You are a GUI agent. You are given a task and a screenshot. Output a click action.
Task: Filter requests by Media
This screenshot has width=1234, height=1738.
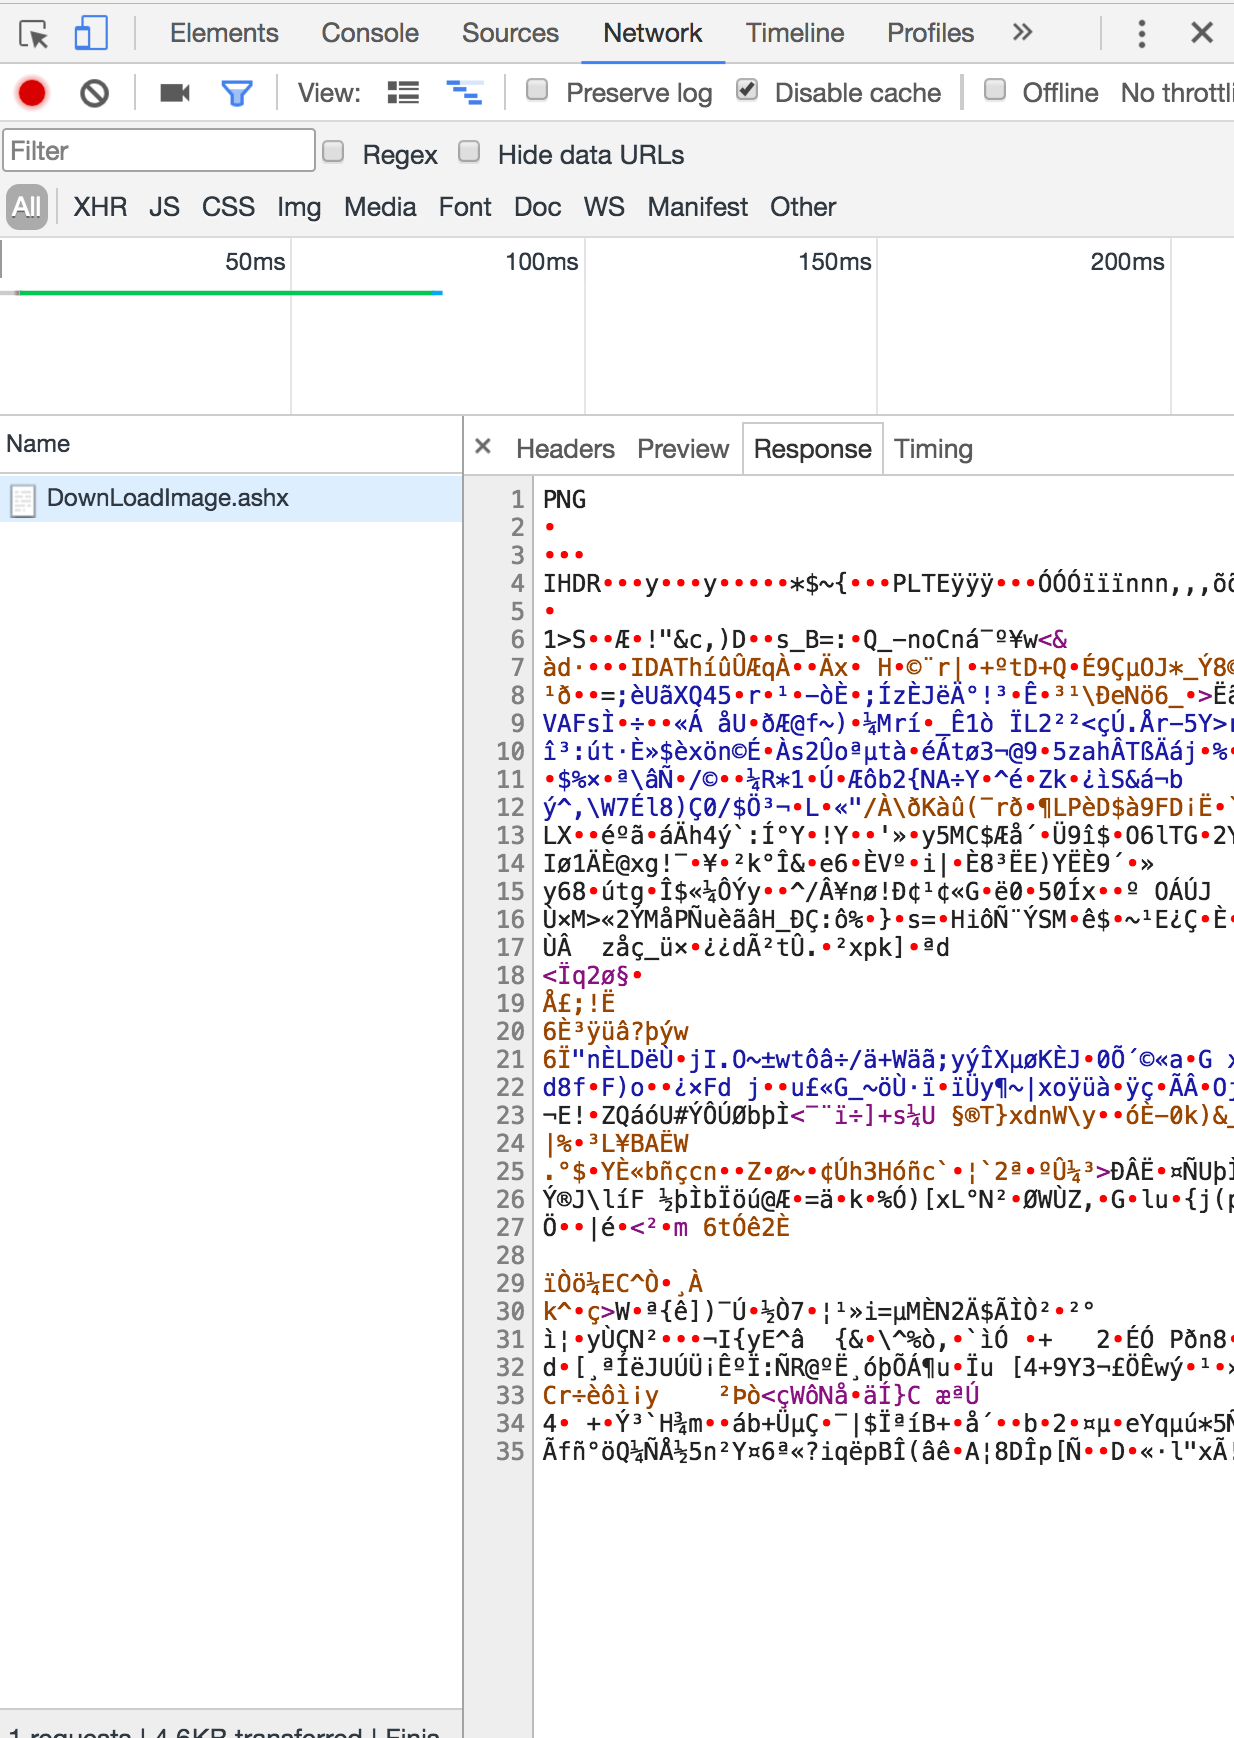[380, 207]
